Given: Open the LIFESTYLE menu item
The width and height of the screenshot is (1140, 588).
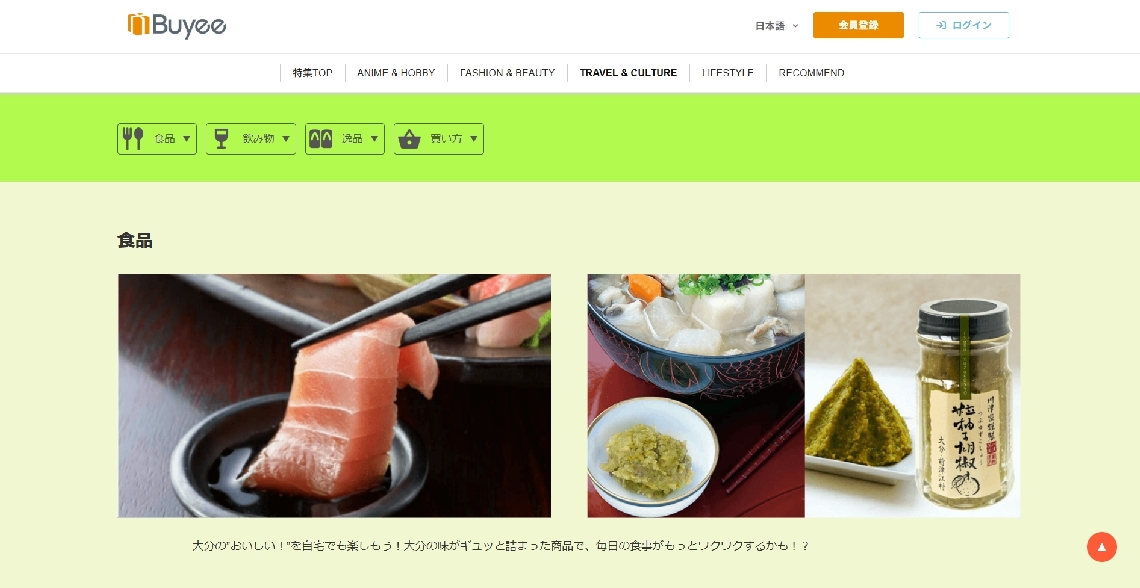Looking at the screenshot, I should pyautogui.click(x=728, y=73).
